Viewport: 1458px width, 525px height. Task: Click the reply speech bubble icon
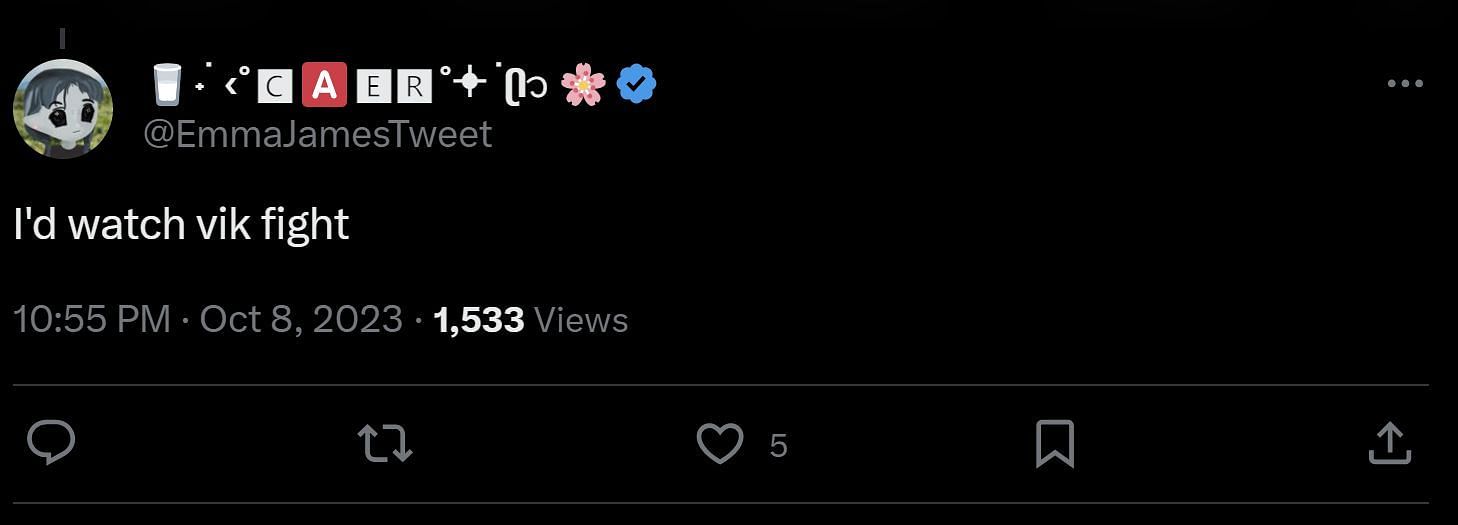50,443
